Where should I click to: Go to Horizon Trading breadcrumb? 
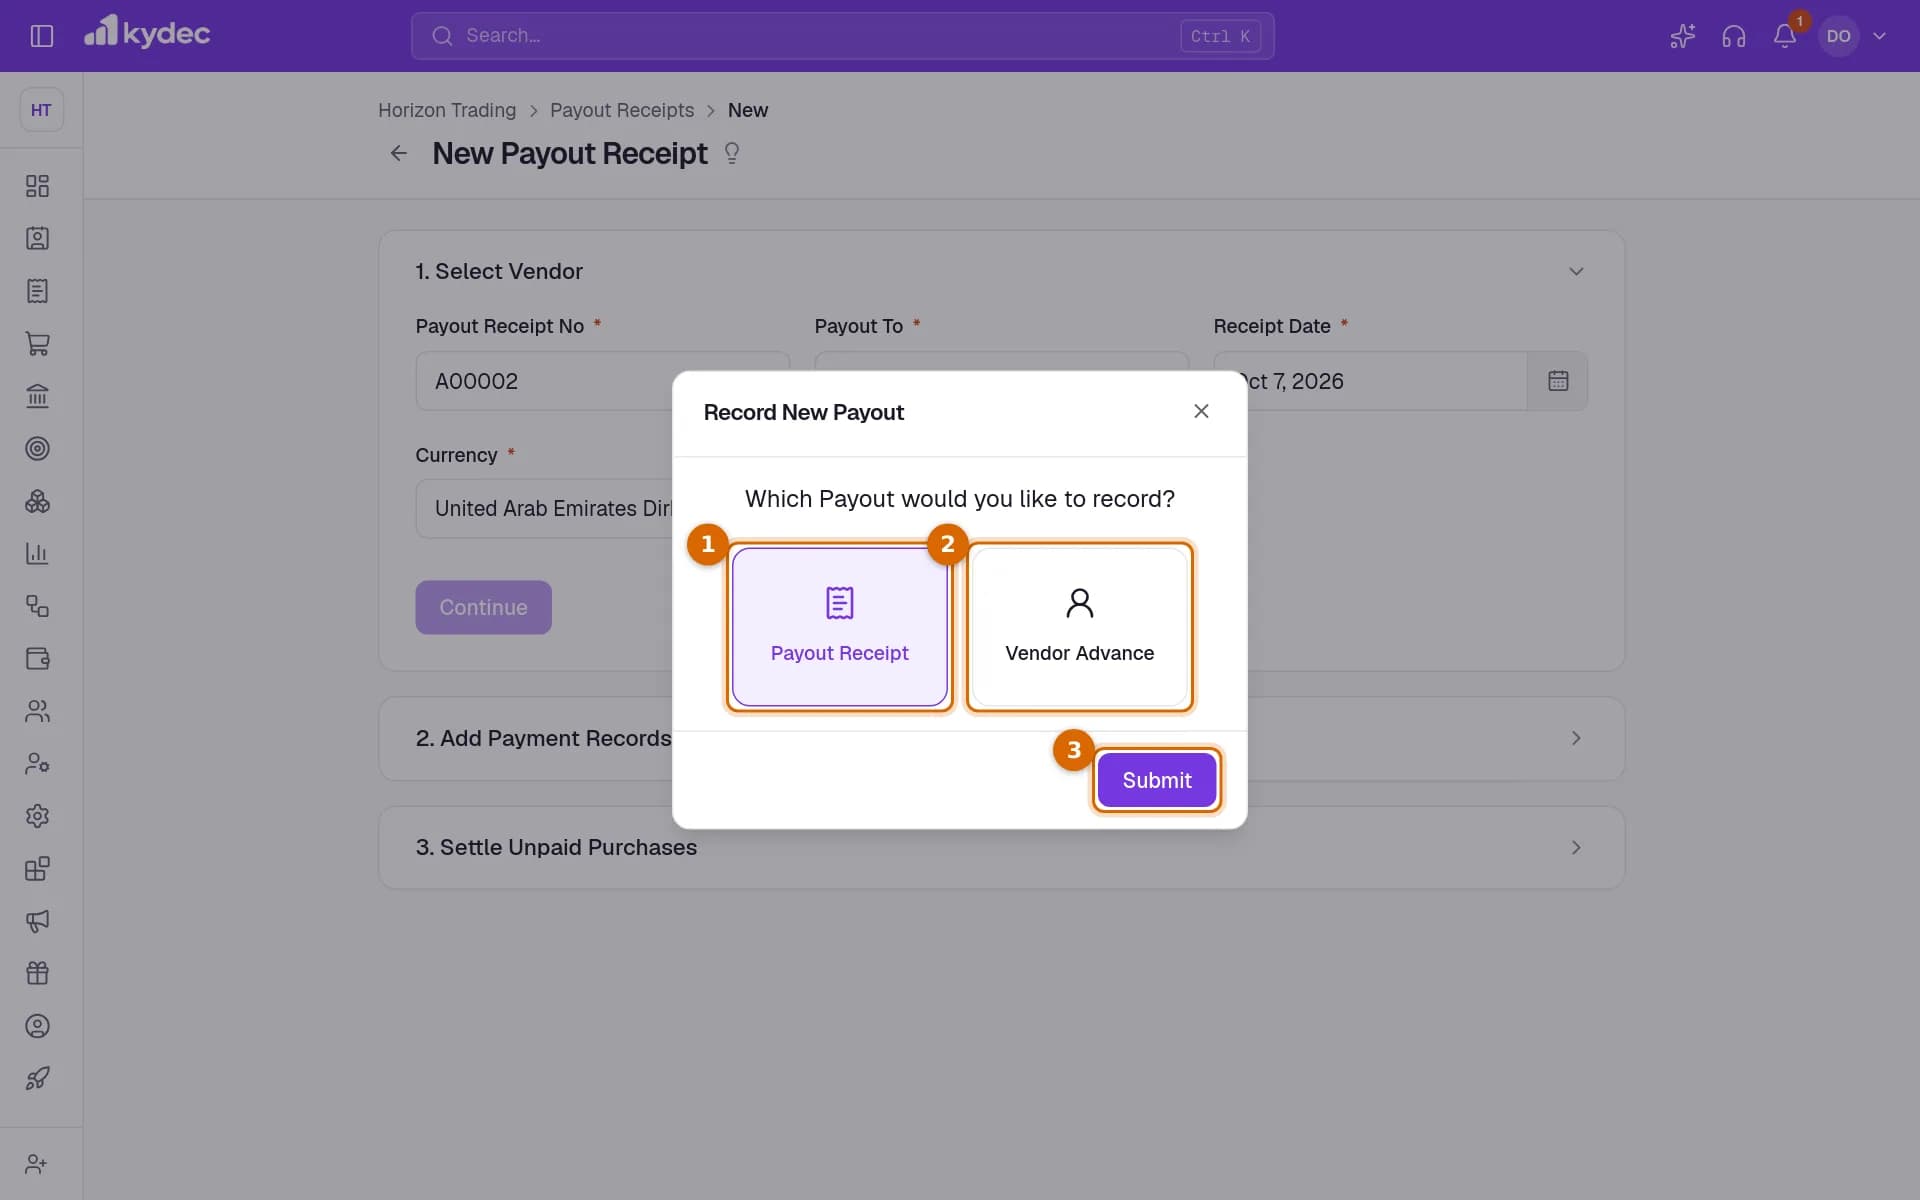point(447,110)
